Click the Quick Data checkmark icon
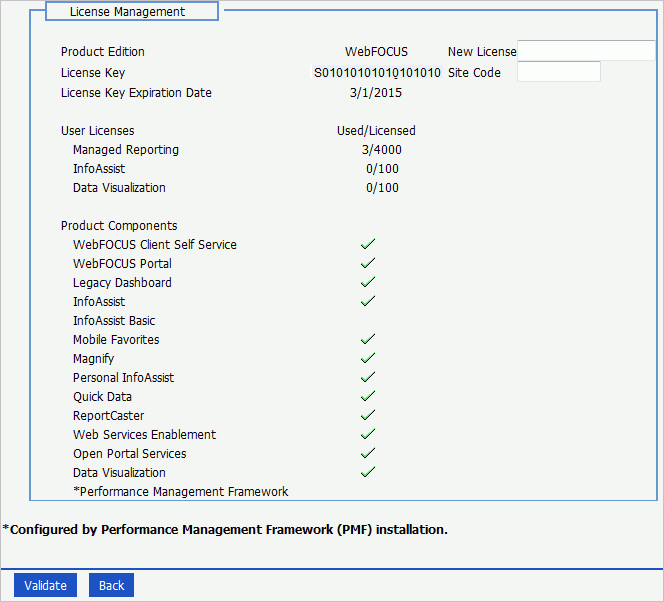The image size is (664, 602). [368, 396]
